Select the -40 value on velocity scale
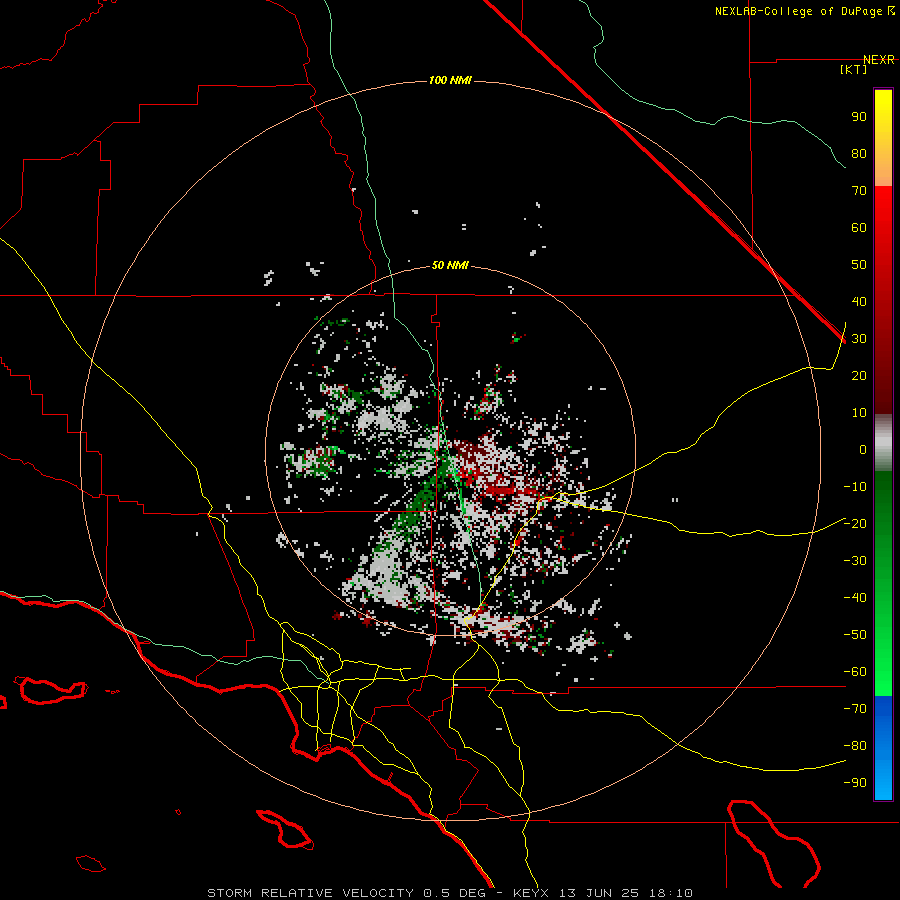This screenshot has height=900, width=900. [855, 598]
